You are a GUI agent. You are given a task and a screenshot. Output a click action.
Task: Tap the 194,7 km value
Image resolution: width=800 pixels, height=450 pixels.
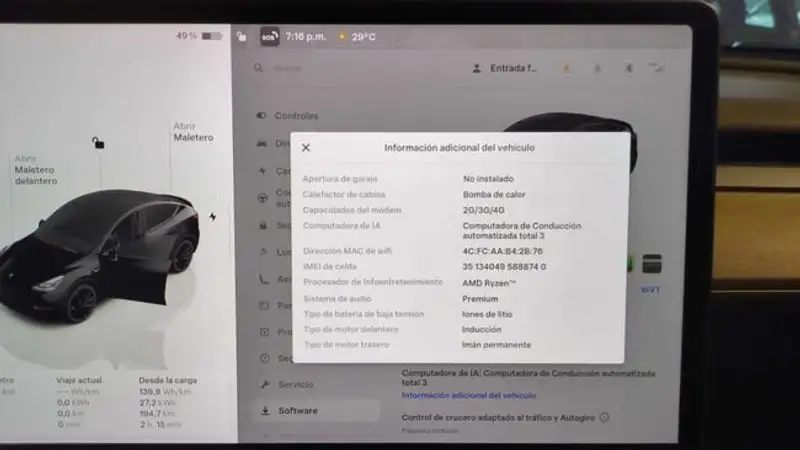coord(157,413)
